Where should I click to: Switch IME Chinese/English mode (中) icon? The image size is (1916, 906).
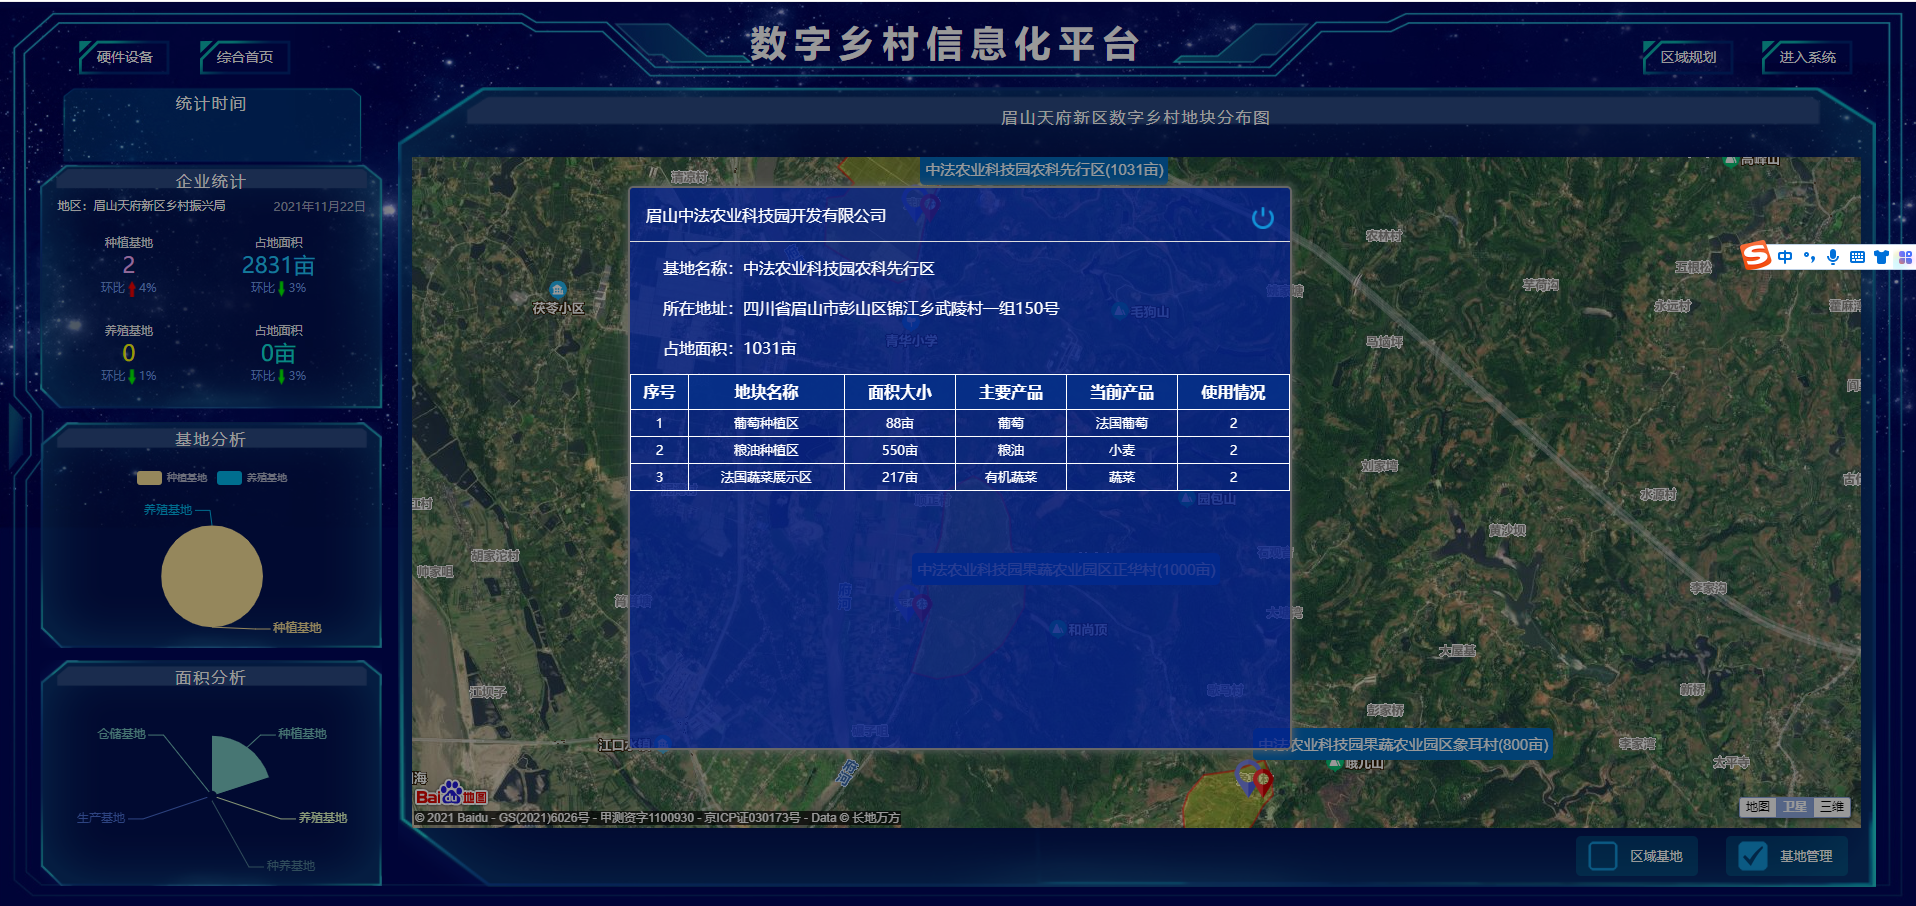click(x=1785, y=257)
